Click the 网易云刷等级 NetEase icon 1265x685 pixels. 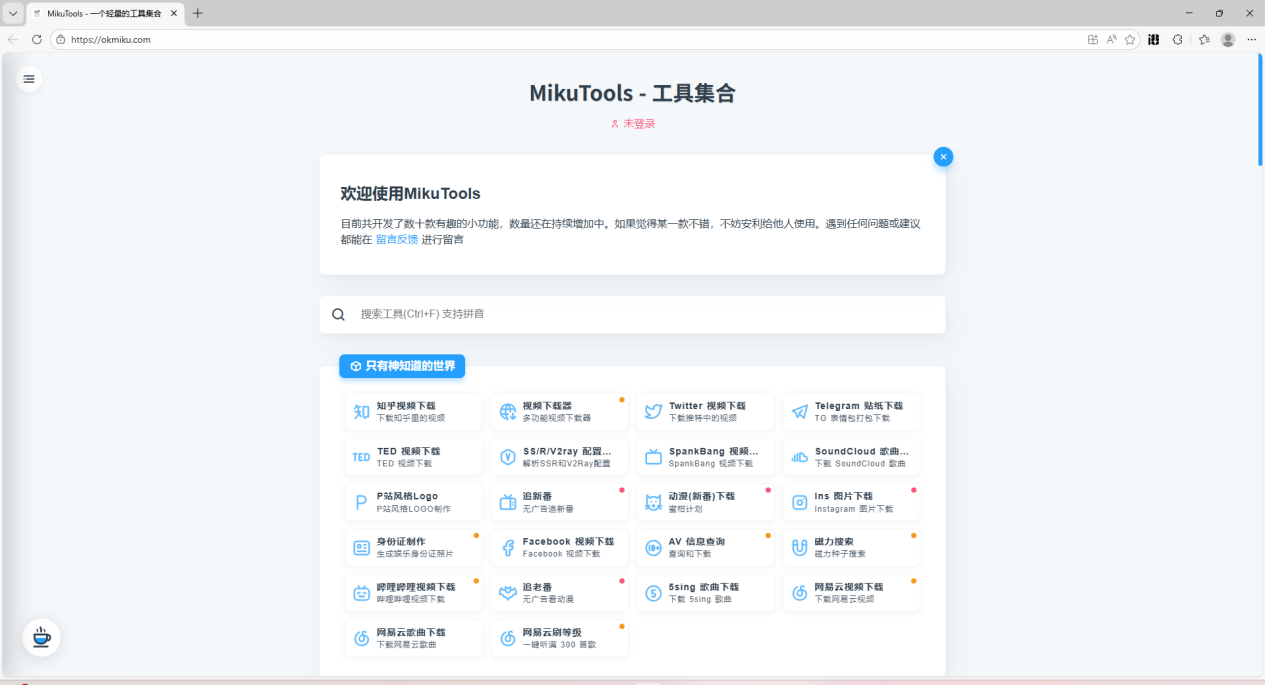pyautogui.click(x=508, y=638)
